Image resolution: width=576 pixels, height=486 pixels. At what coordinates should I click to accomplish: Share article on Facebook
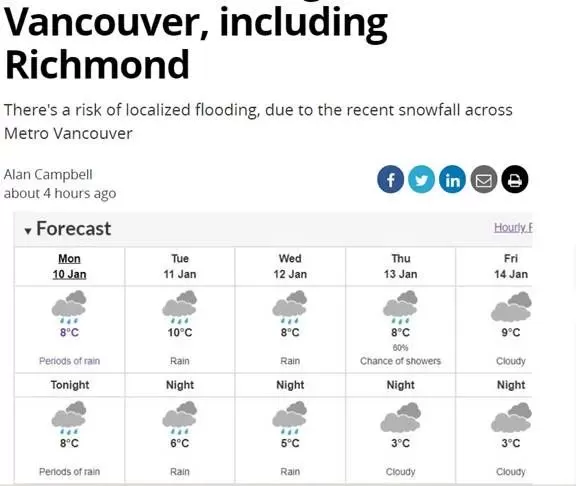pyautogui.click(x=390, y=179)
